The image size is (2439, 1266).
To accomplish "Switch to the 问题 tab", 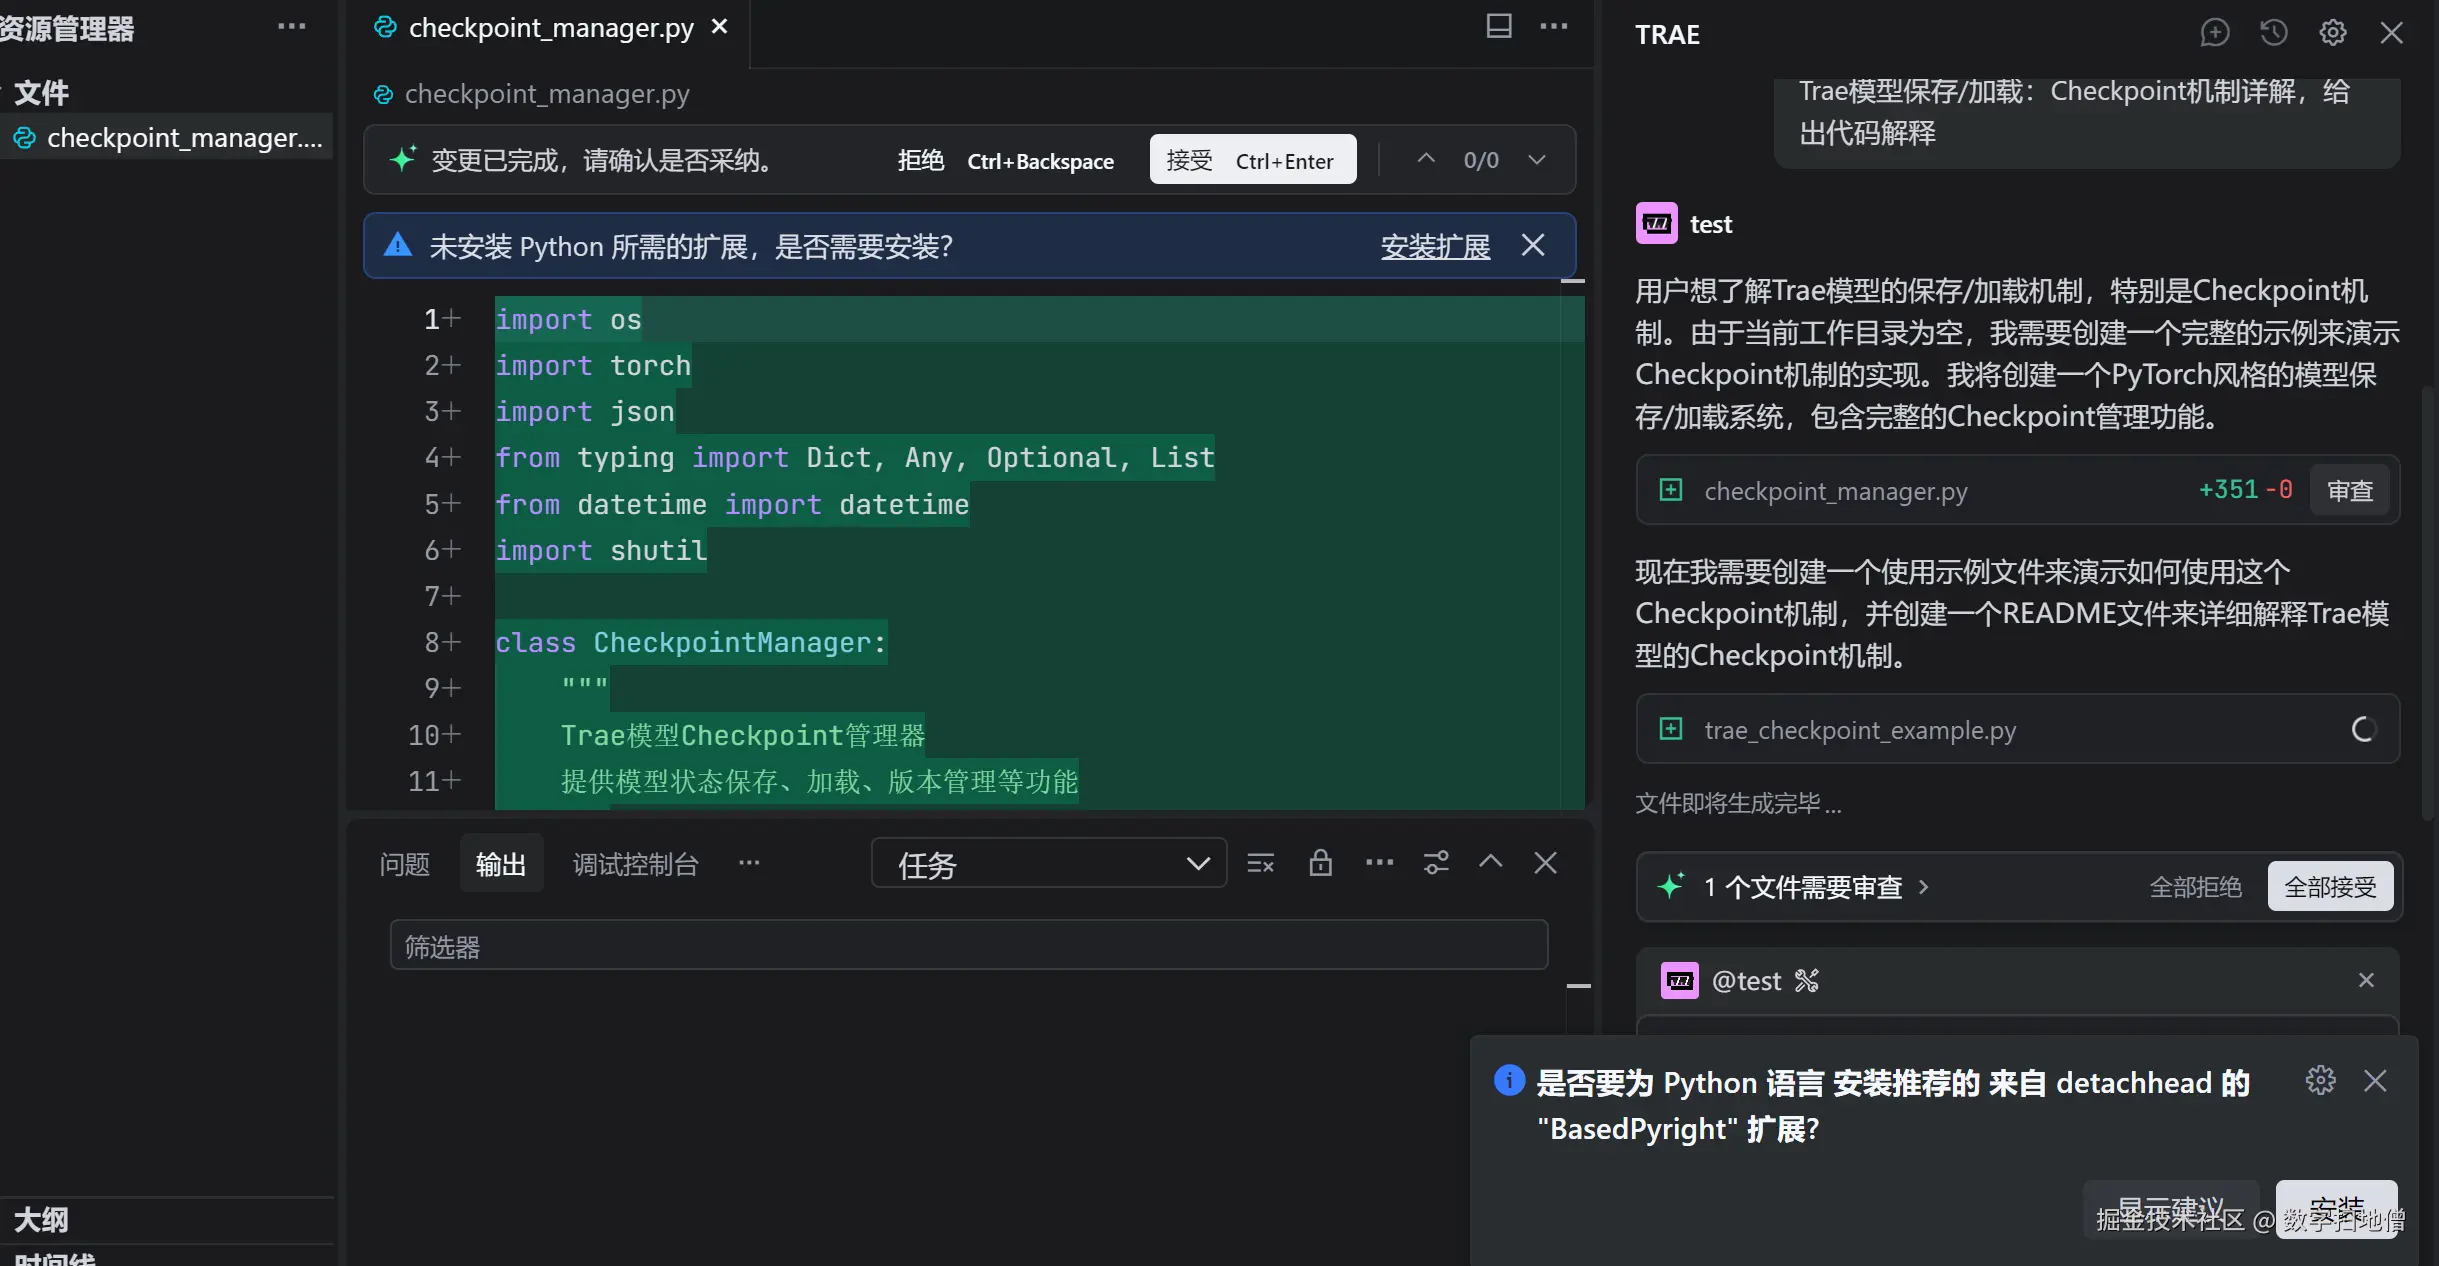I will click(404, 864).
